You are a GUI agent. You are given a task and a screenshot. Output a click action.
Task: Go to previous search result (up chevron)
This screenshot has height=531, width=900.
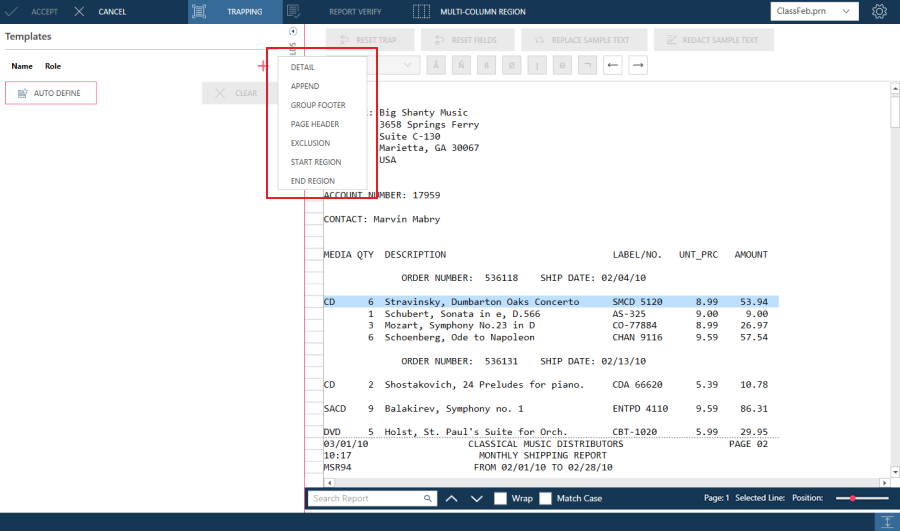451,498
